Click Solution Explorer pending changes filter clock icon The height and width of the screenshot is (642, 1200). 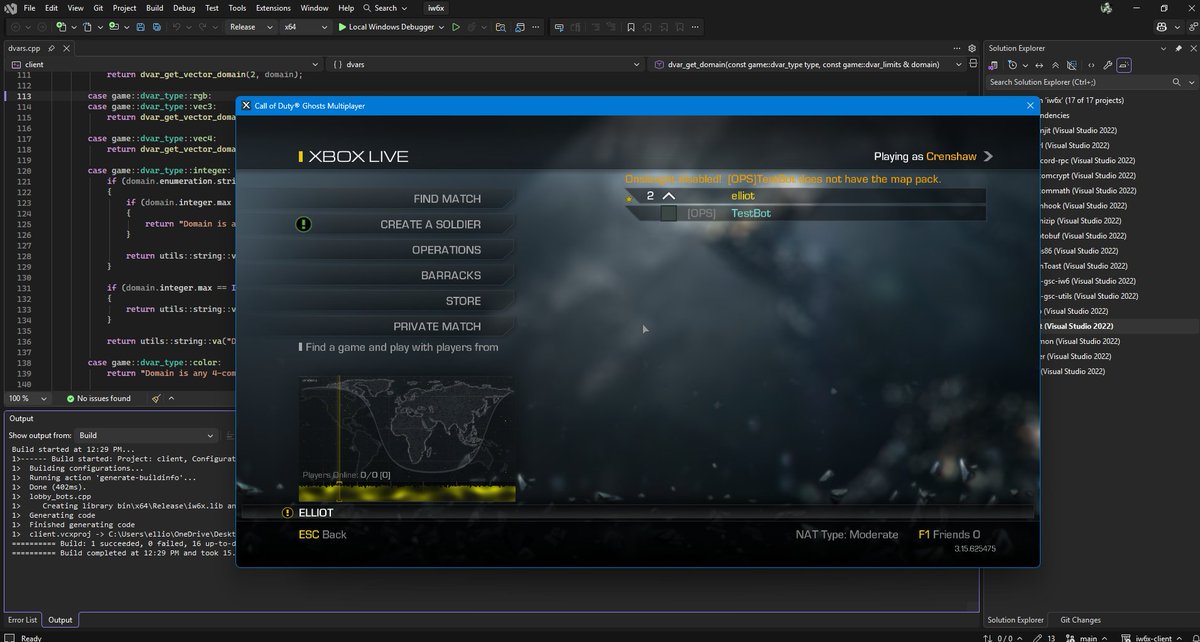(x=1013, y=65)
